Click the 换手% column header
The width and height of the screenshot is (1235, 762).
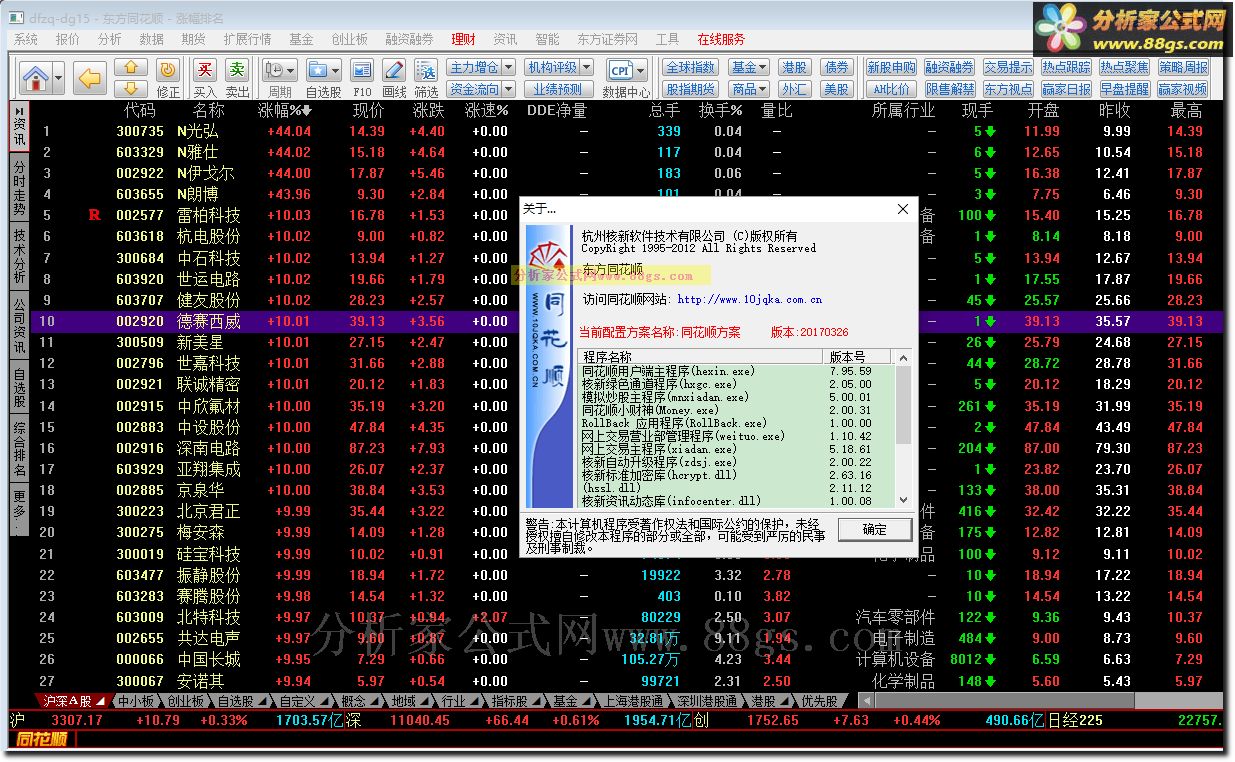tap(720, 111)
